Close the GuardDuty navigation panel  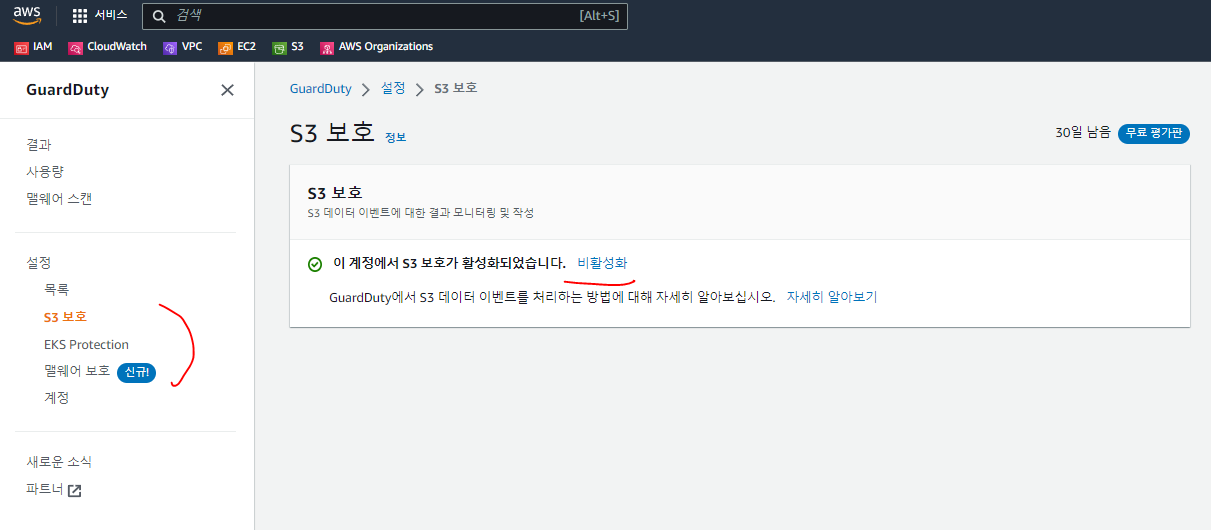(227, 90)
